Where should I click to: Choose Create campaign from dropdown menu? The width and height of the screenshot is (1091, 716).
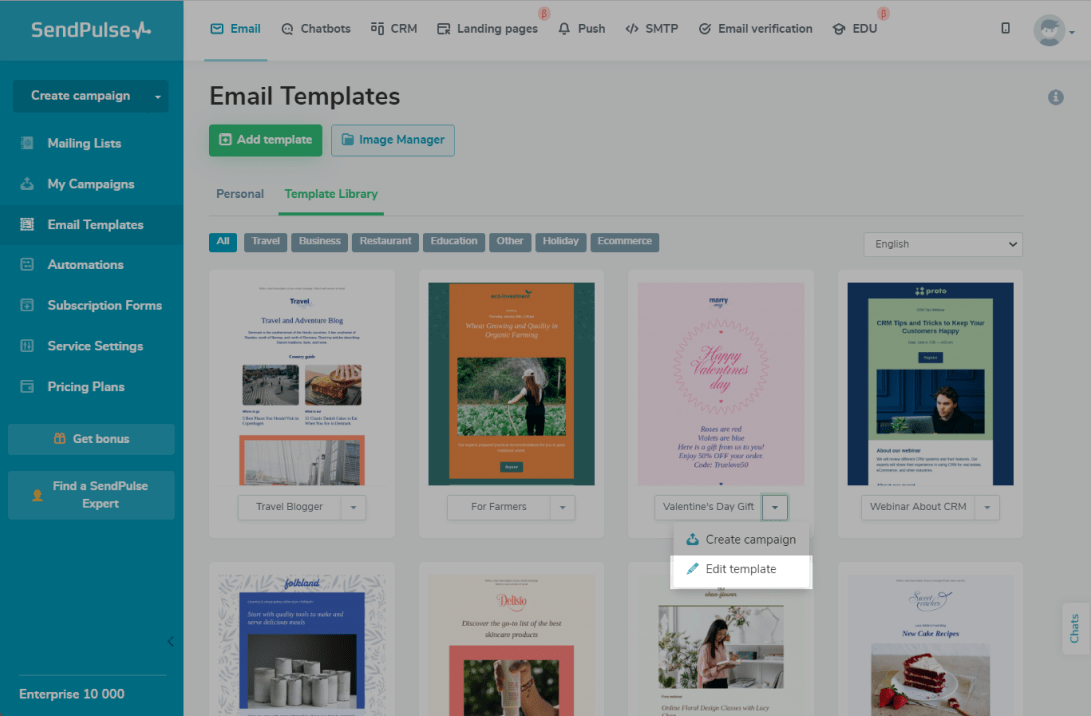[x=741, y=540]
